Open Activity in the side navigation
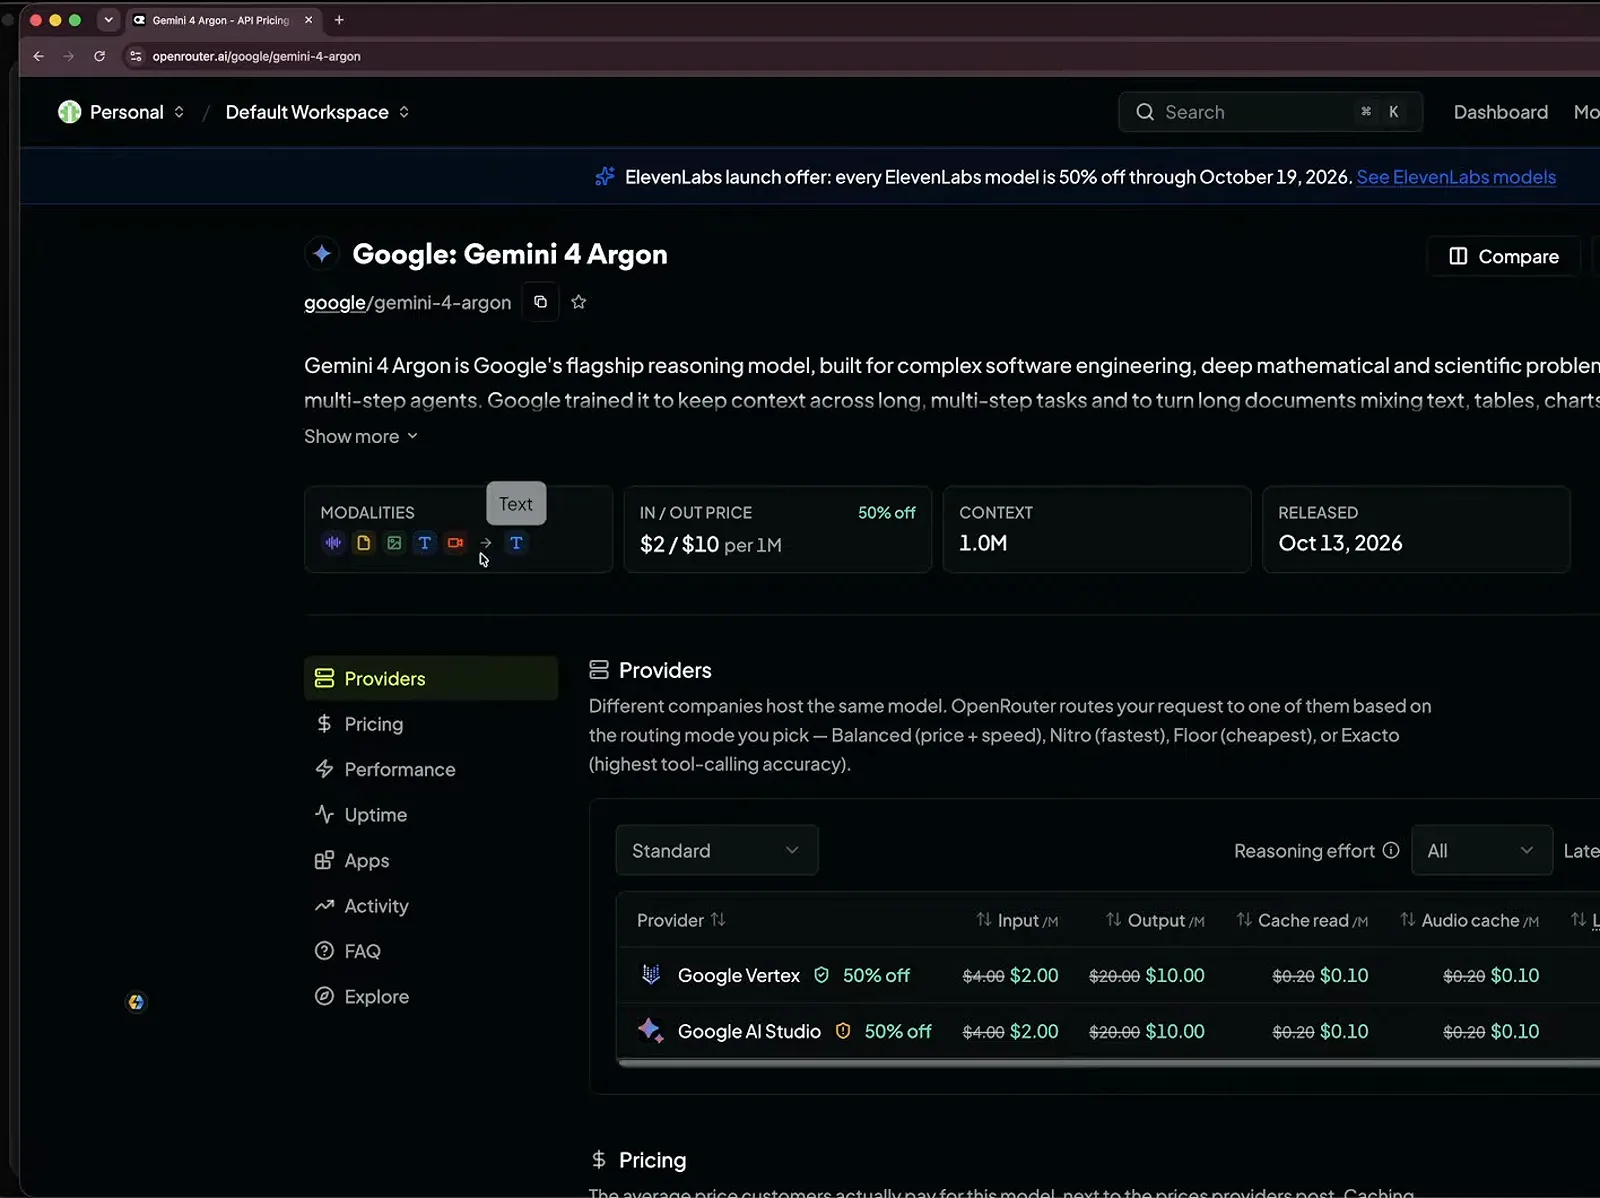 coord(431,906)
